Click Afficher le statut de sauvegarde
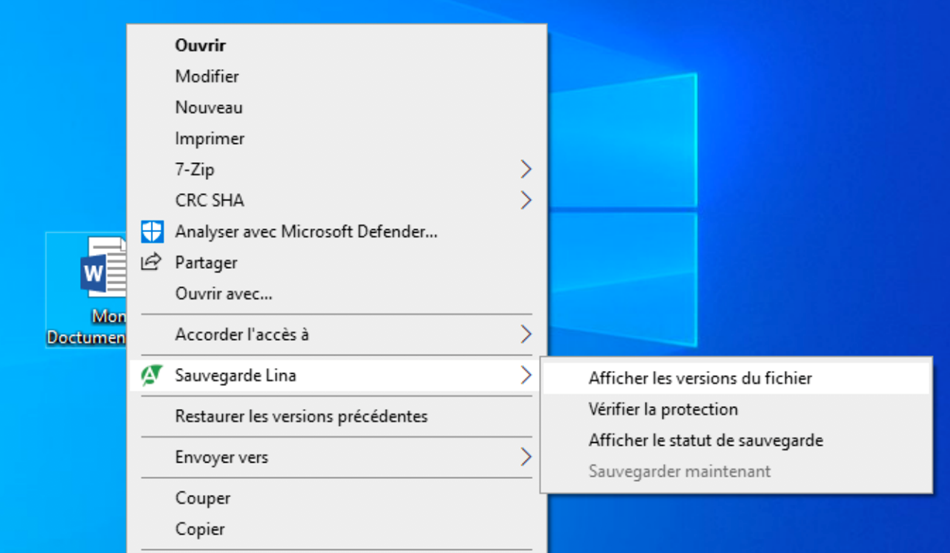The height and width of the screenshot is (553, 950). click(706, 440)
